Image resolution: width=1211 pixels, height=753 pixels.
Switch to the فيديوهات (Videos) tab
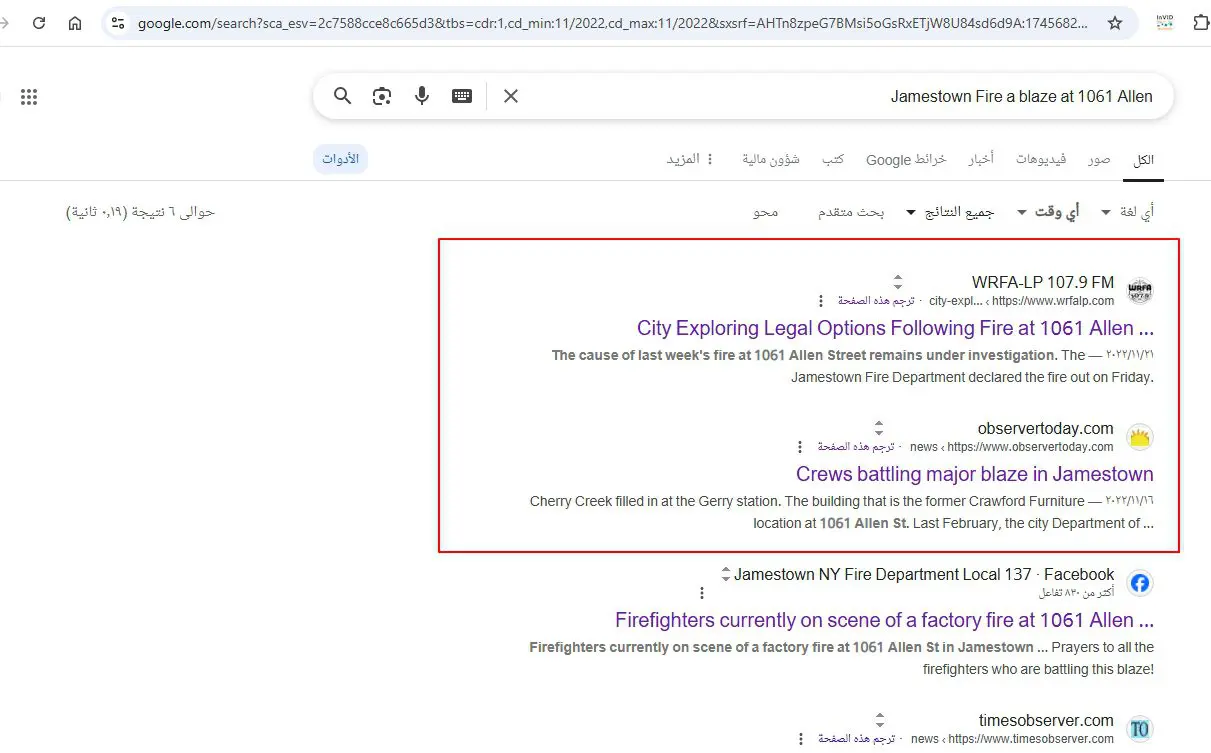[1041, 159]
